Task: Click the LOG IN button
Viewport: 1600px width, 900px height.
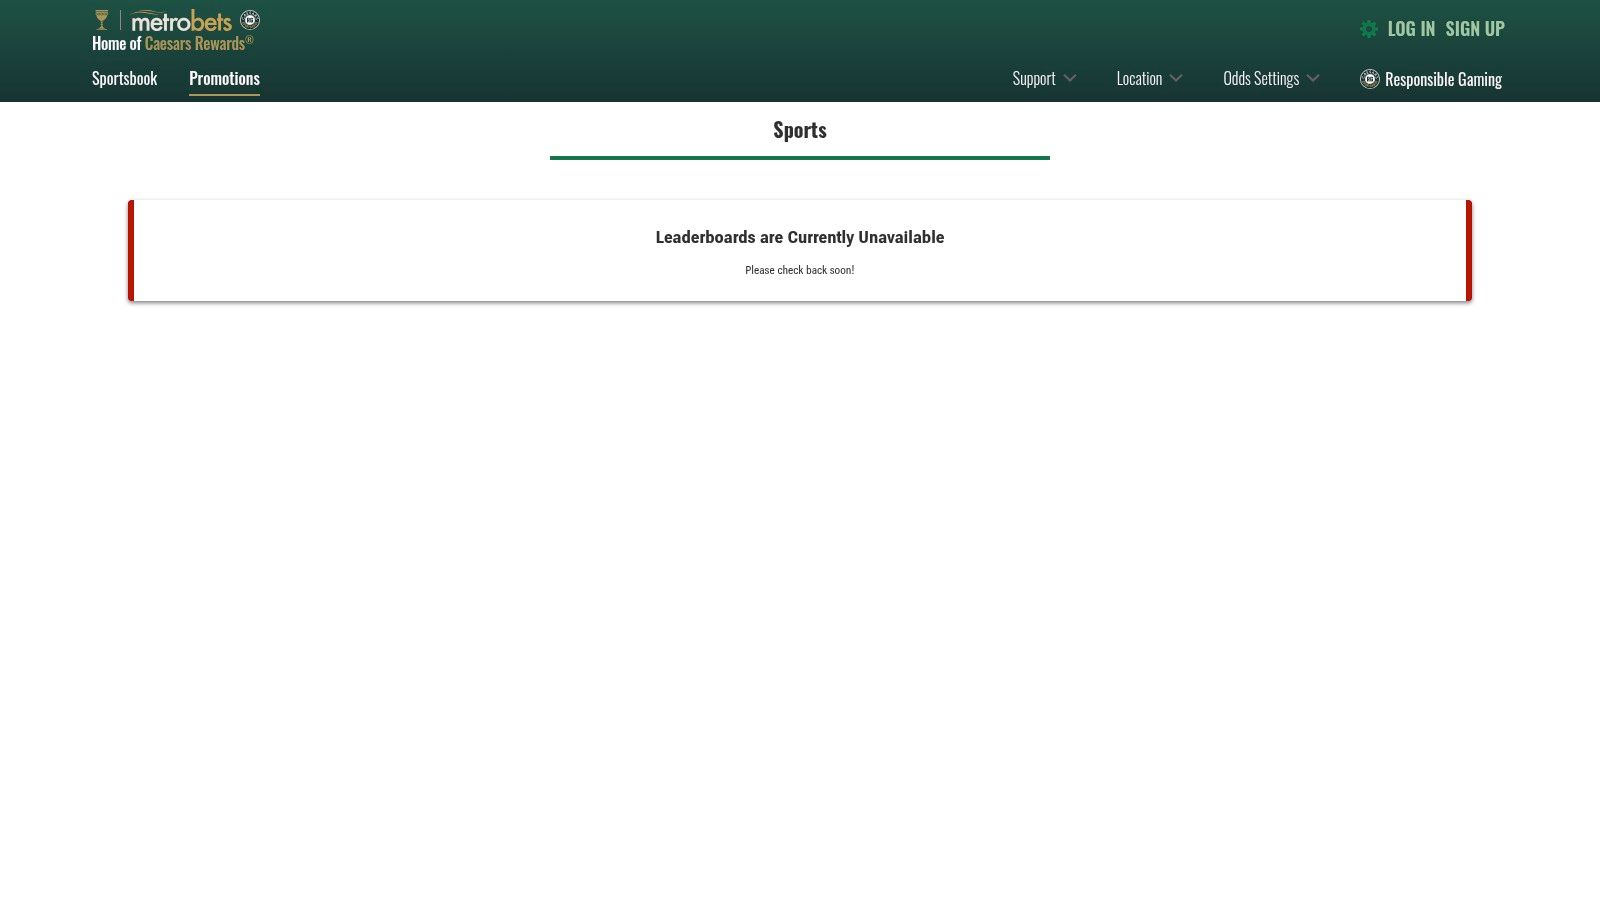Action: [1410, 29]
